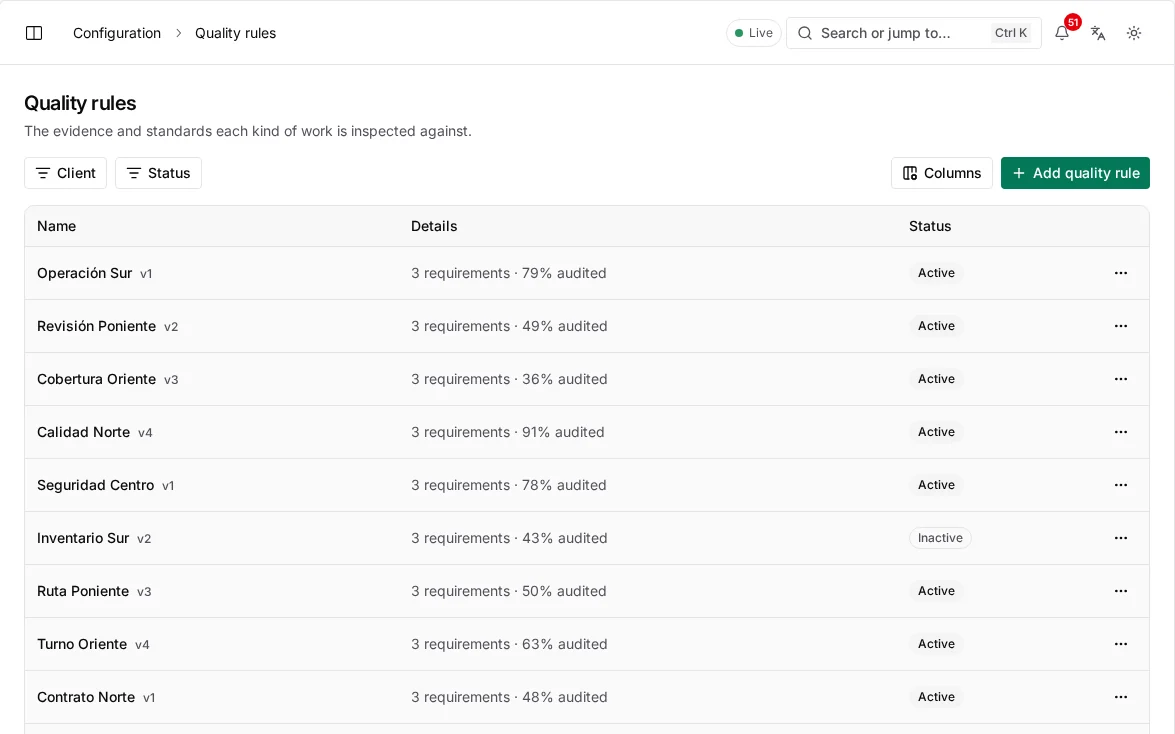Click the Status column header
The image size is (1175, 734).
click(x=930, y=226)
